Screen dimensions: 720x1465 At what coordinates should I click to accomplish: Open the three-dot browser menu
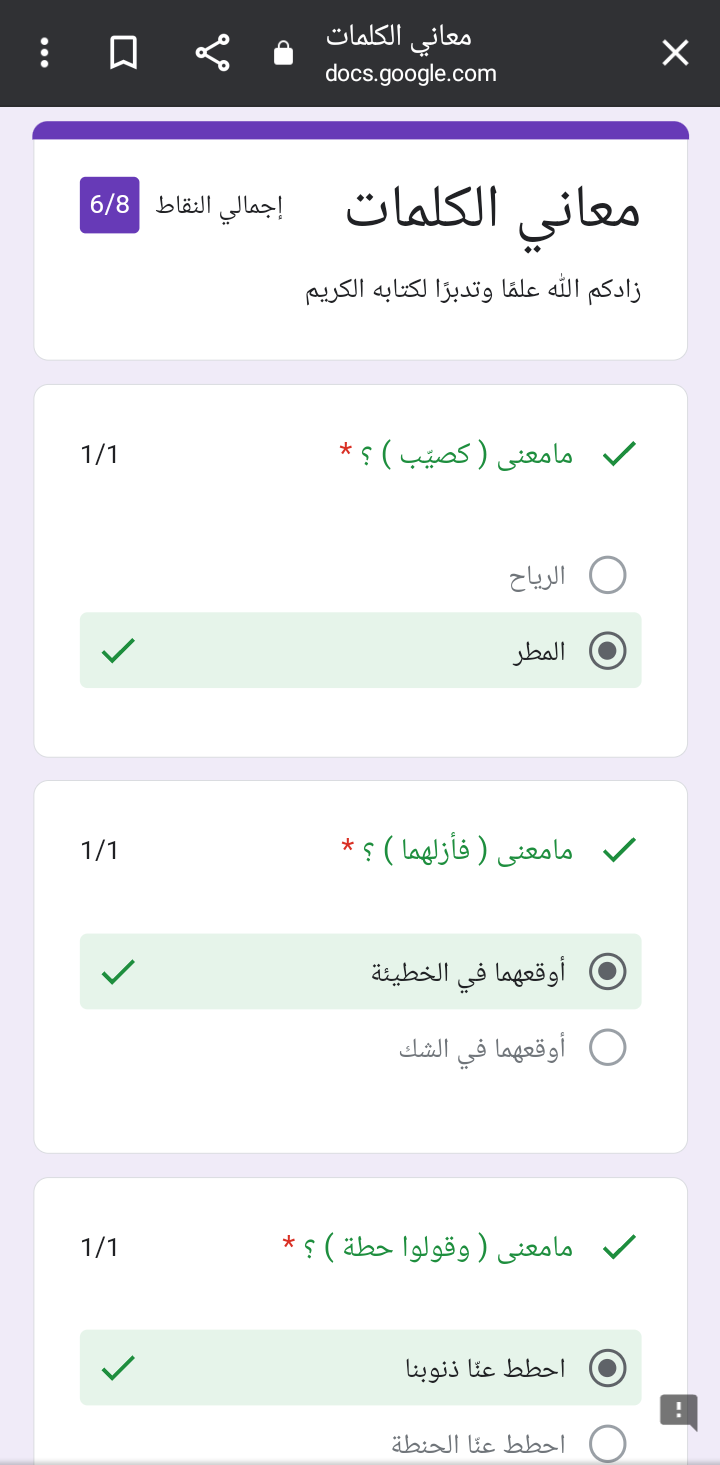pyautogui.click(x=44, y=53)
